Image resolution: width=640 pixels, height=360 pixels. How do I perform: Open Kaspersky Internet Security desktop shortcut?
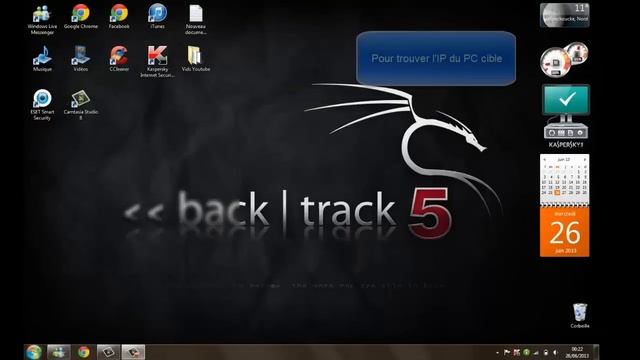pyautogui.click(x=158, y=62)
